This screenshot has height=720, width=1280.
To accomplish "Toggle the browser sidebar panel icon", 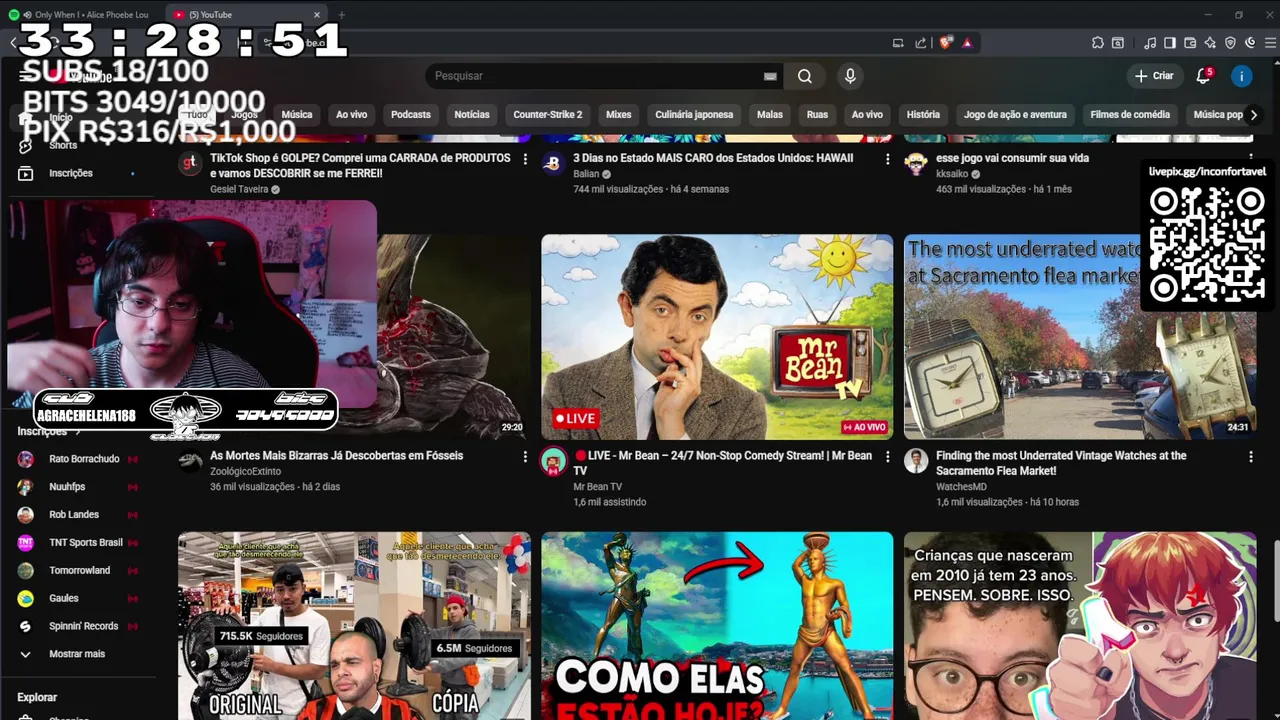I will click(x=1170, y=43).
